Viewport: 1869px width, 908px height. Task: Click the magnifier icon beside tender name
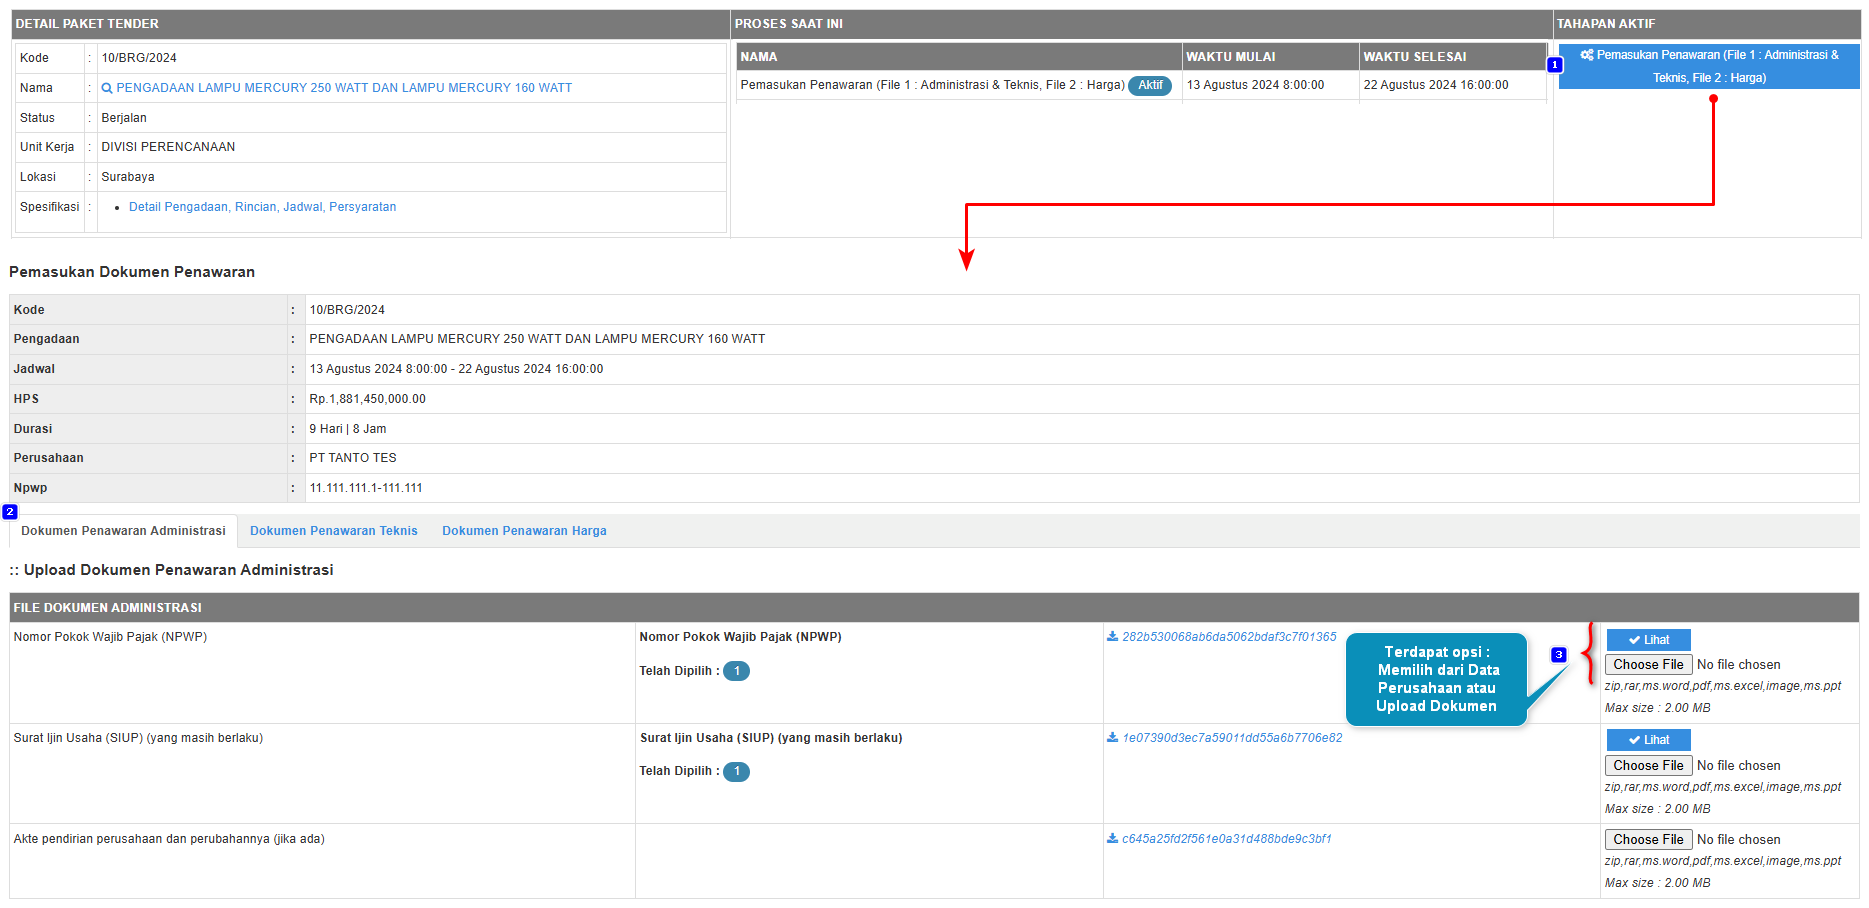pyautogui.click(x=107, y=88)
